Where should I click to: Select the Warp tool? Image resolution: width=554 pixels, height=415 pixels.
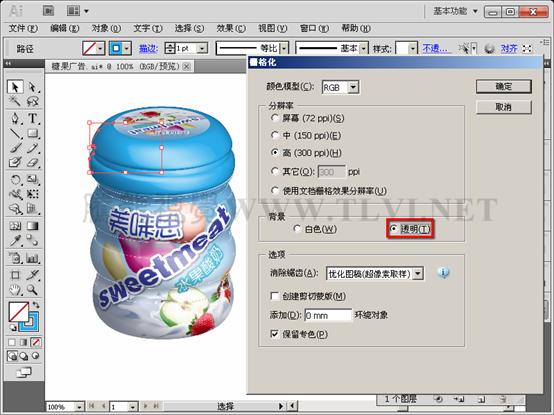click(15, 194)
